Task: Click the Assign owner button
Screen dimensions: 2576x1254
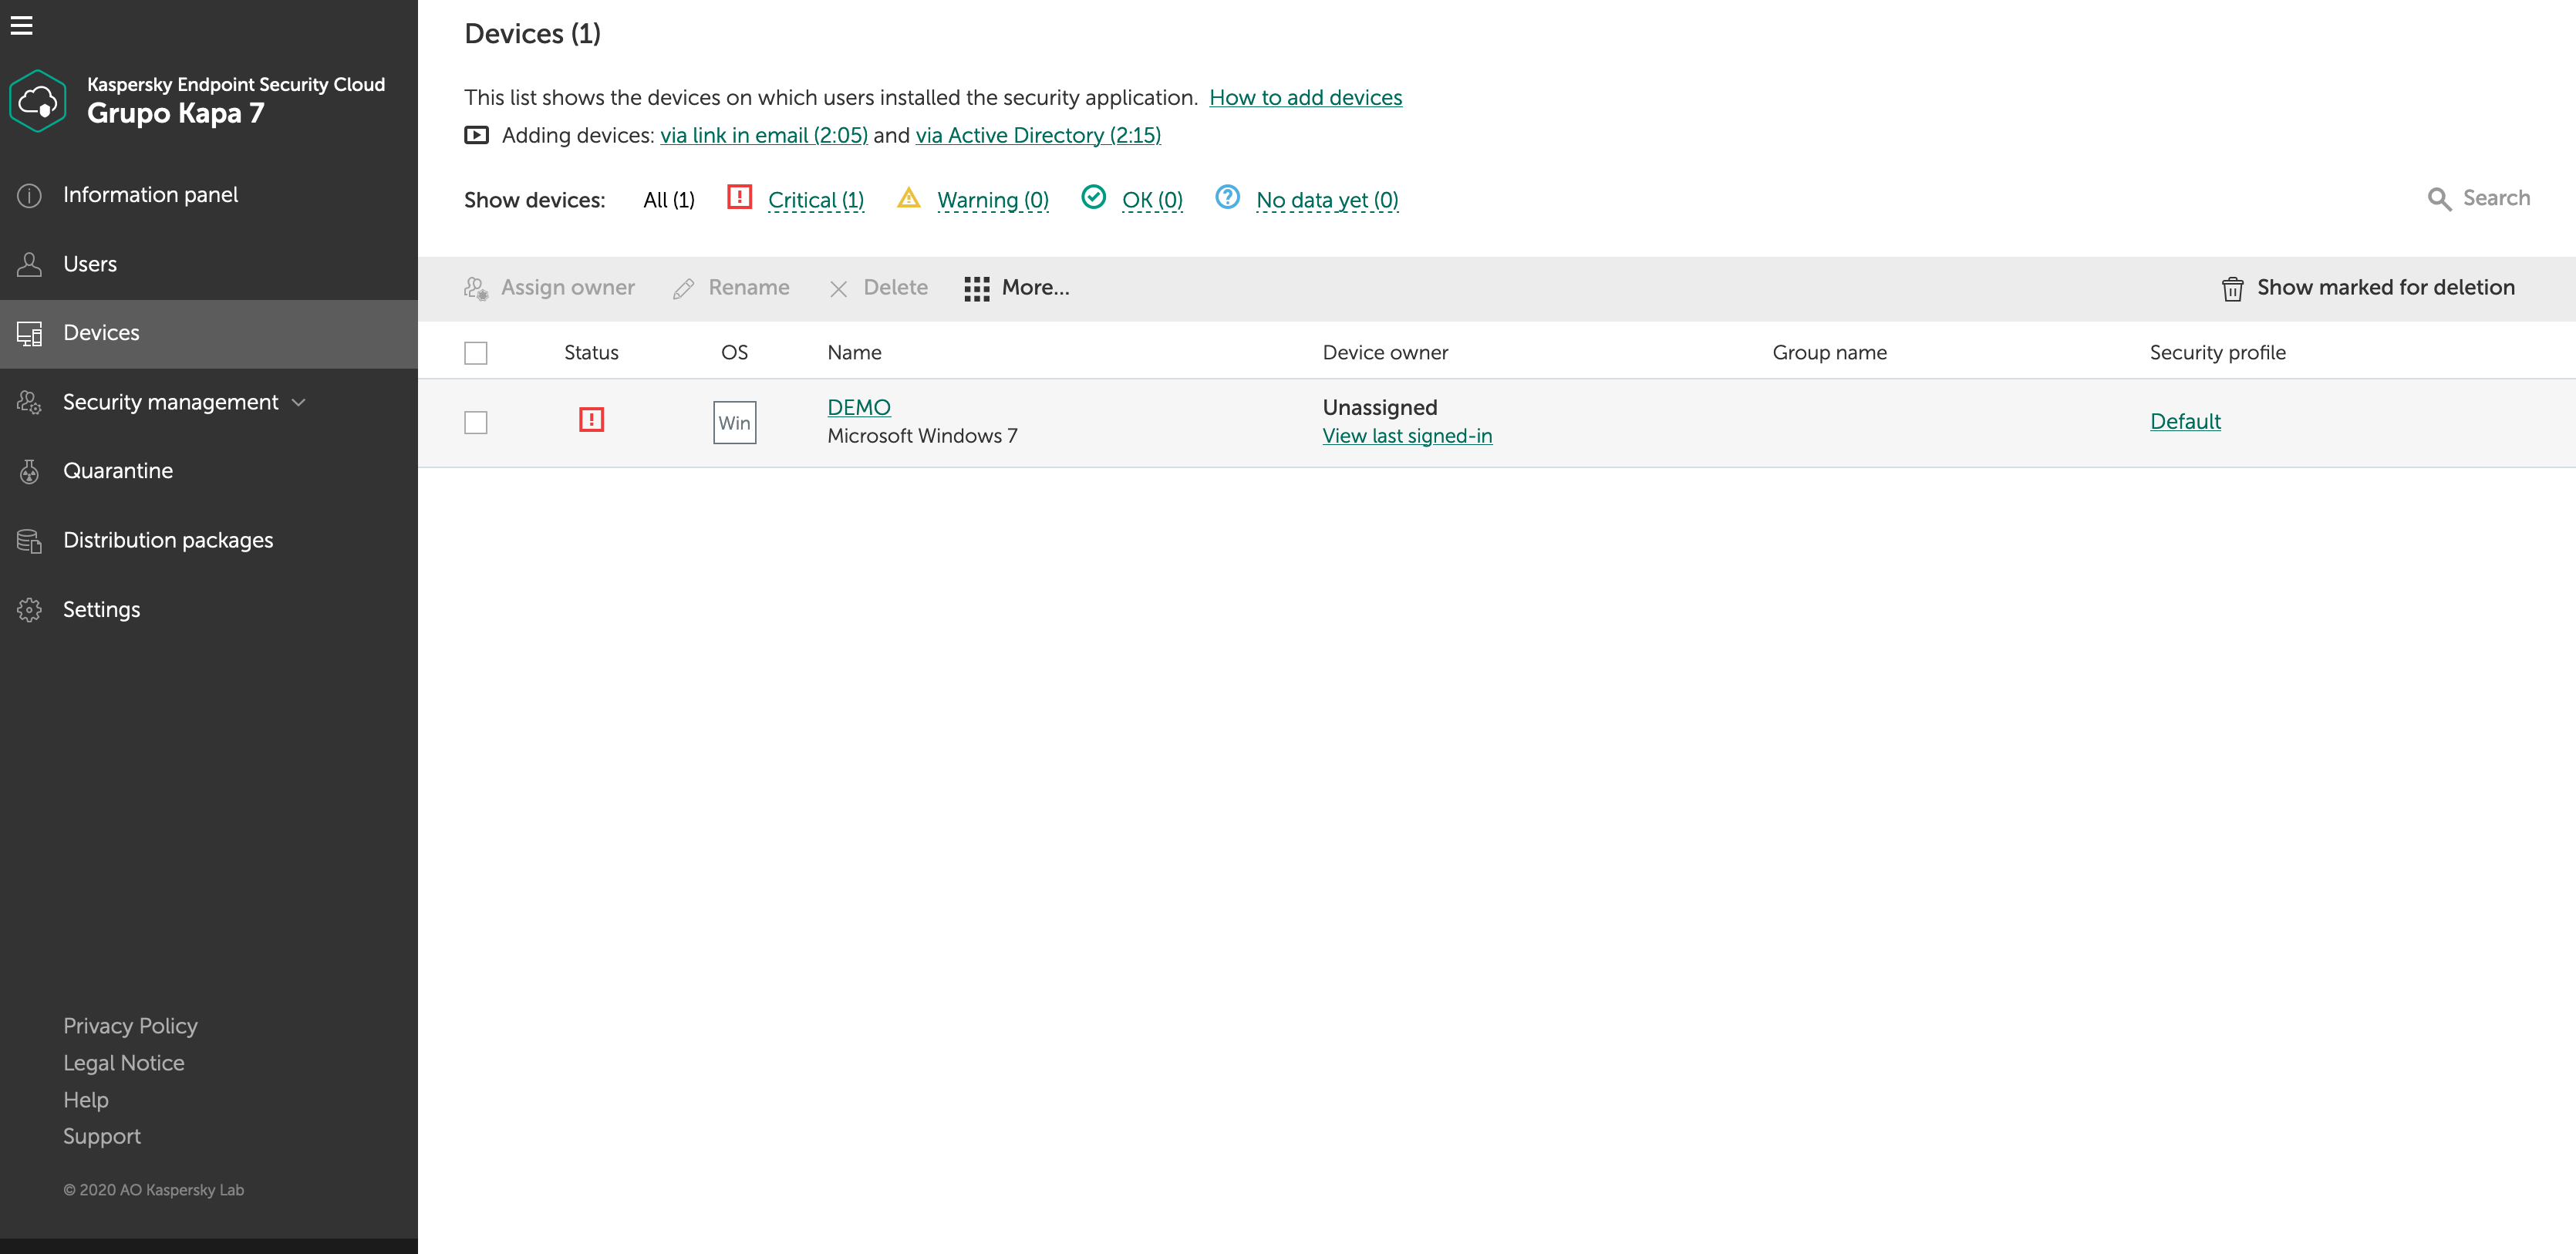Action: pos(549,288)
